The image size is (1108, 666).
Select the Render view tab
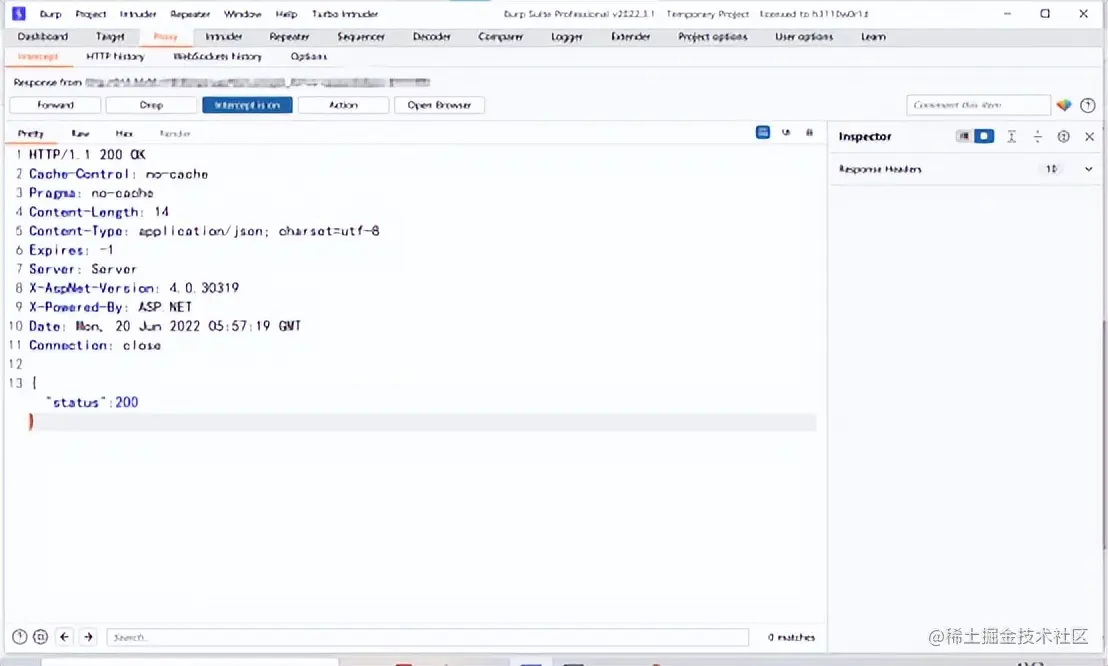[x=175, y=133]
